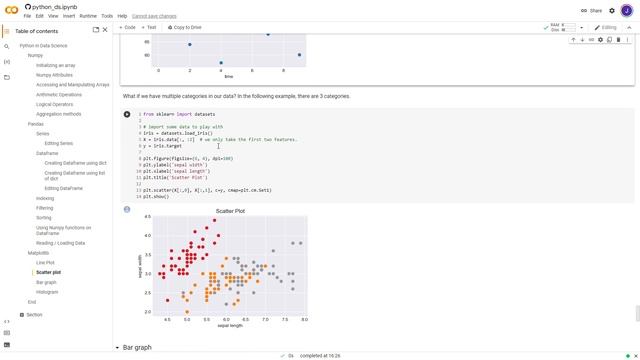Viewport: 640px width, 360px height.
Task: Move the cell up with arrow icon
Action: coord(573,40)
